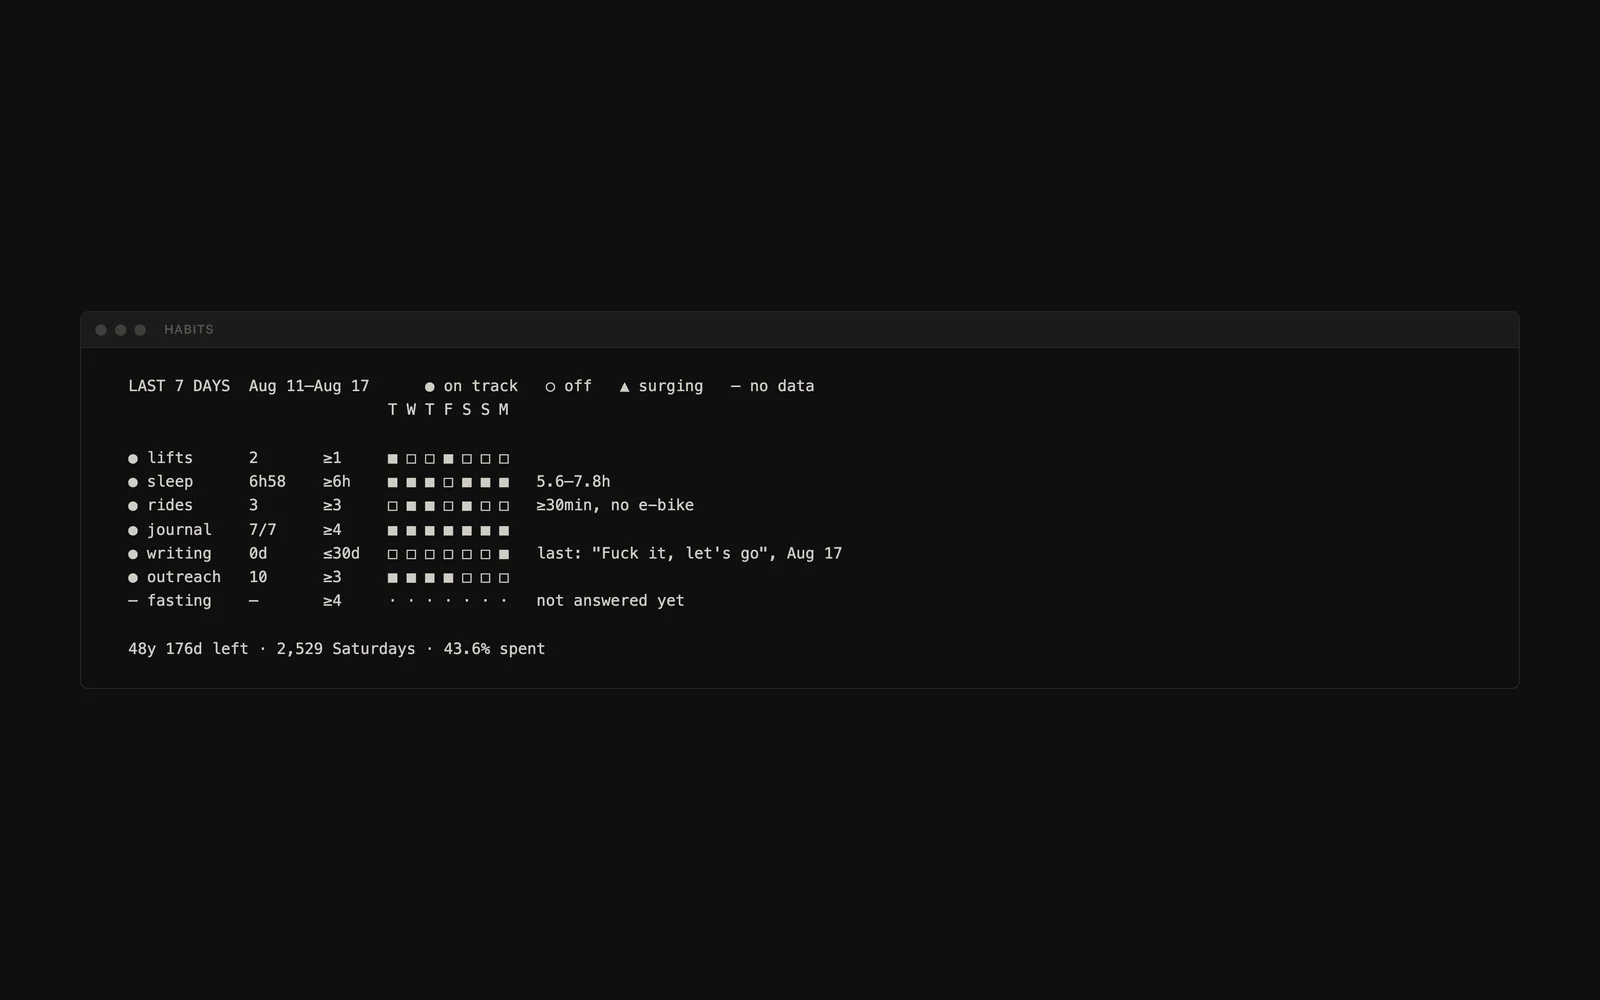1600x1000 pixels.
Task: Click the 'Aug 11–Aug 17' date range
Action: pos(309,386)
